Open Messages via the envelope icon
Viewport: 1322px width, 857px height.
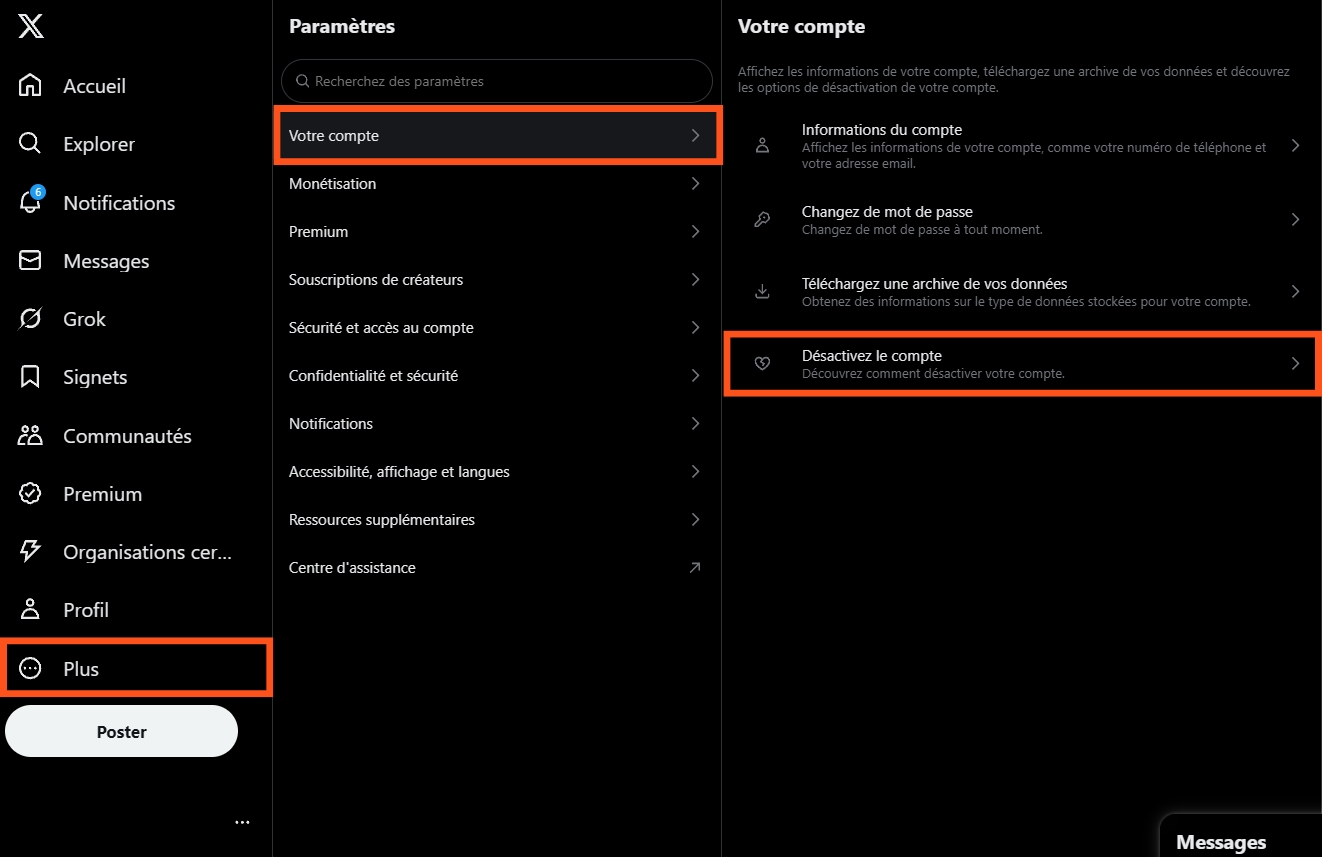[x=31, y=260]
